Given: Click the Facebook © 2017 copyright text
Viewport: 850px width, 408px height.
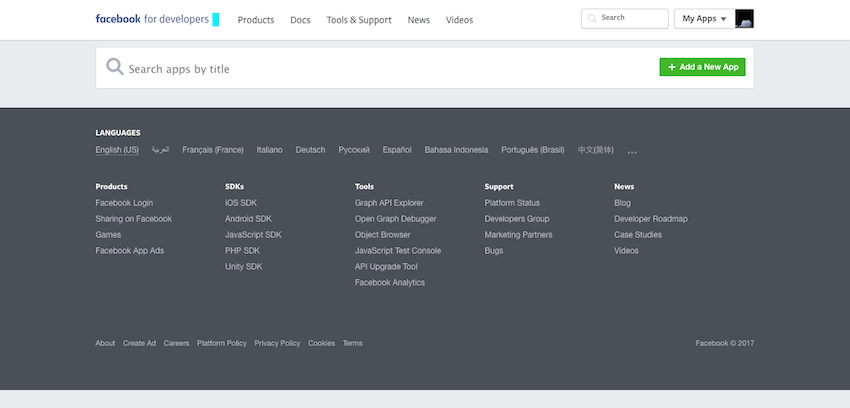Looking at the screenshot, I should tap(725, 343).
